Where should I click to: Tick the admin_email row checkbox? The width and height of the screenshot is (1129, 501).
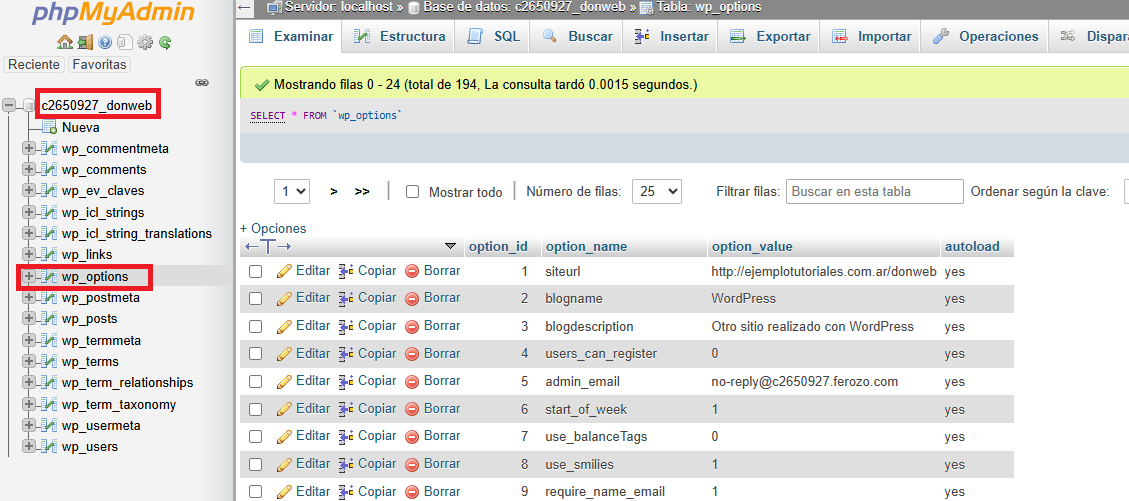255,382
